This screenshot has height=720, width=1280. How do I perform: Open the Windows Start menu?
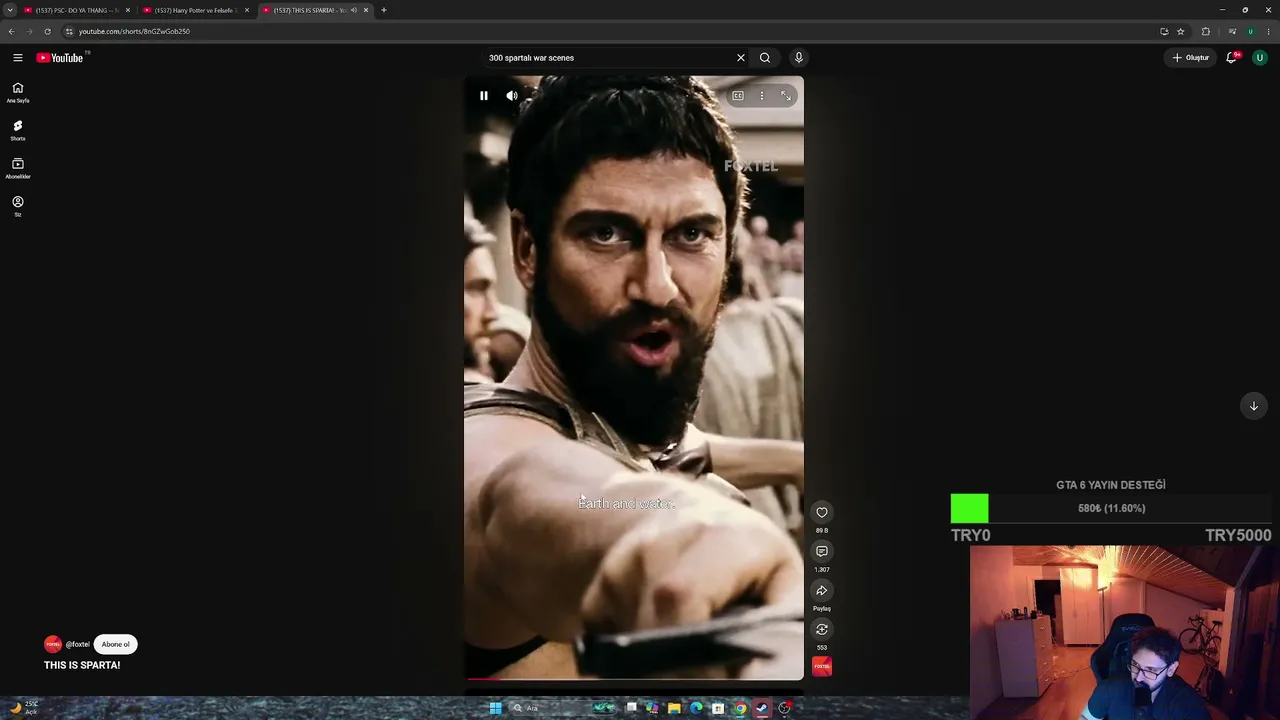(495, 708)
